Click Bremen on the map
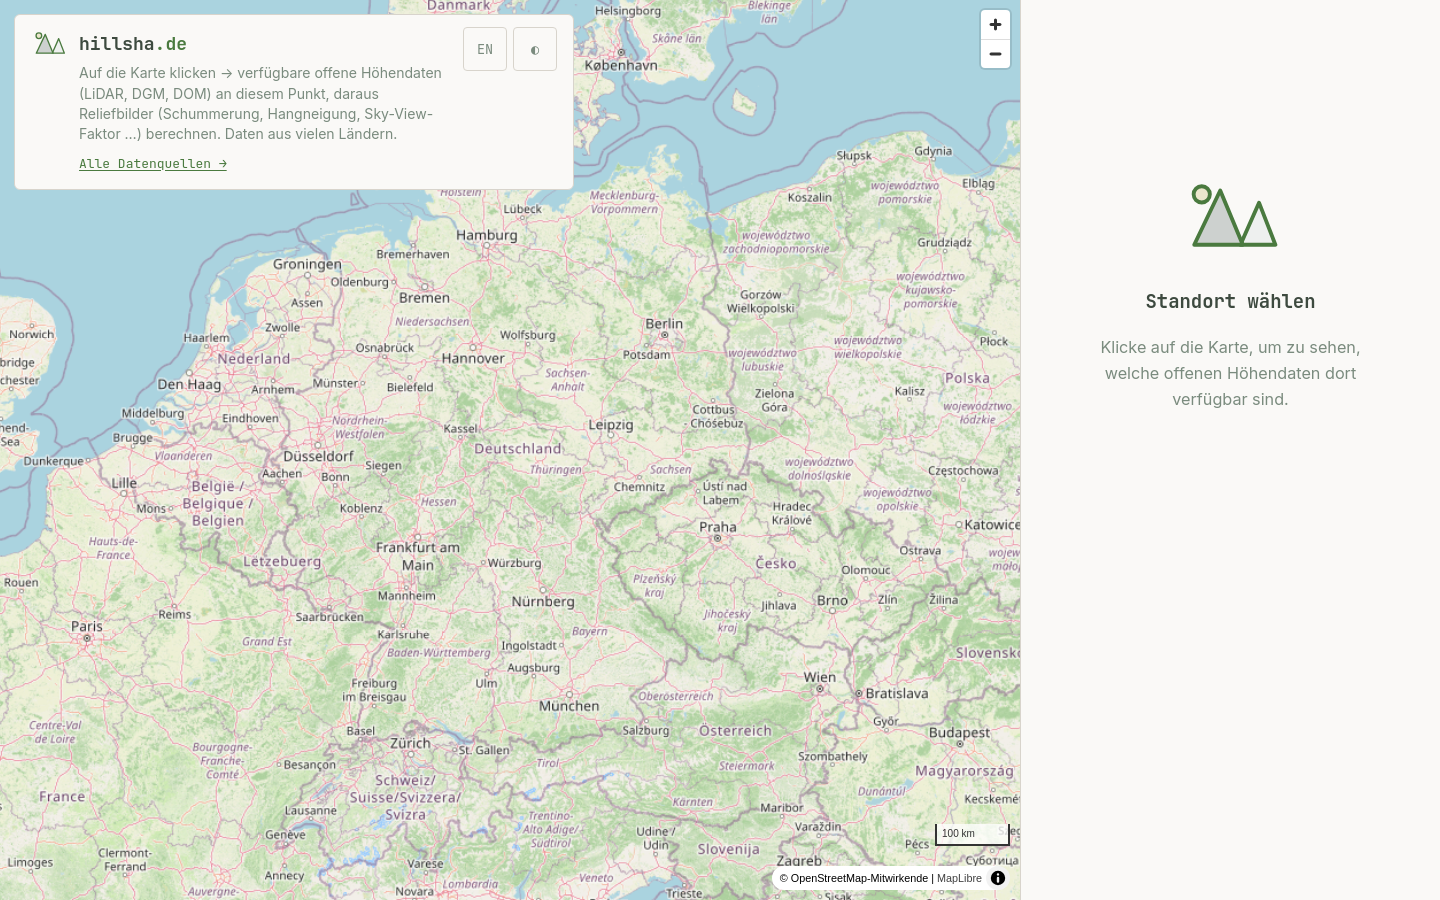This screenshot has height=900, width=1440. tap(424, 298)
